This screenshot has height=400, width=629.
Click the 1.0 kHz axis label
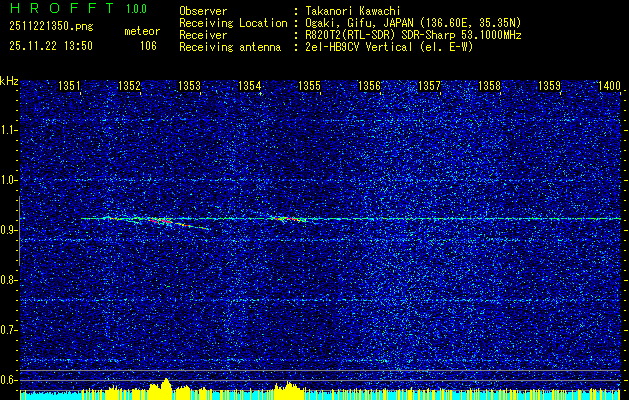tap(7, 180)
